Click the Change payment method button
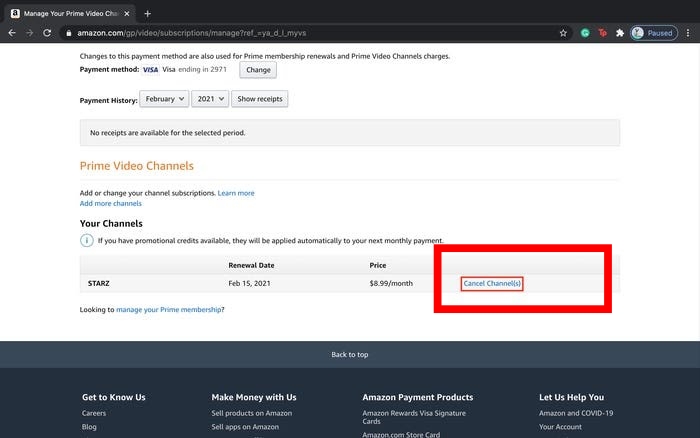 pos(258,70)
